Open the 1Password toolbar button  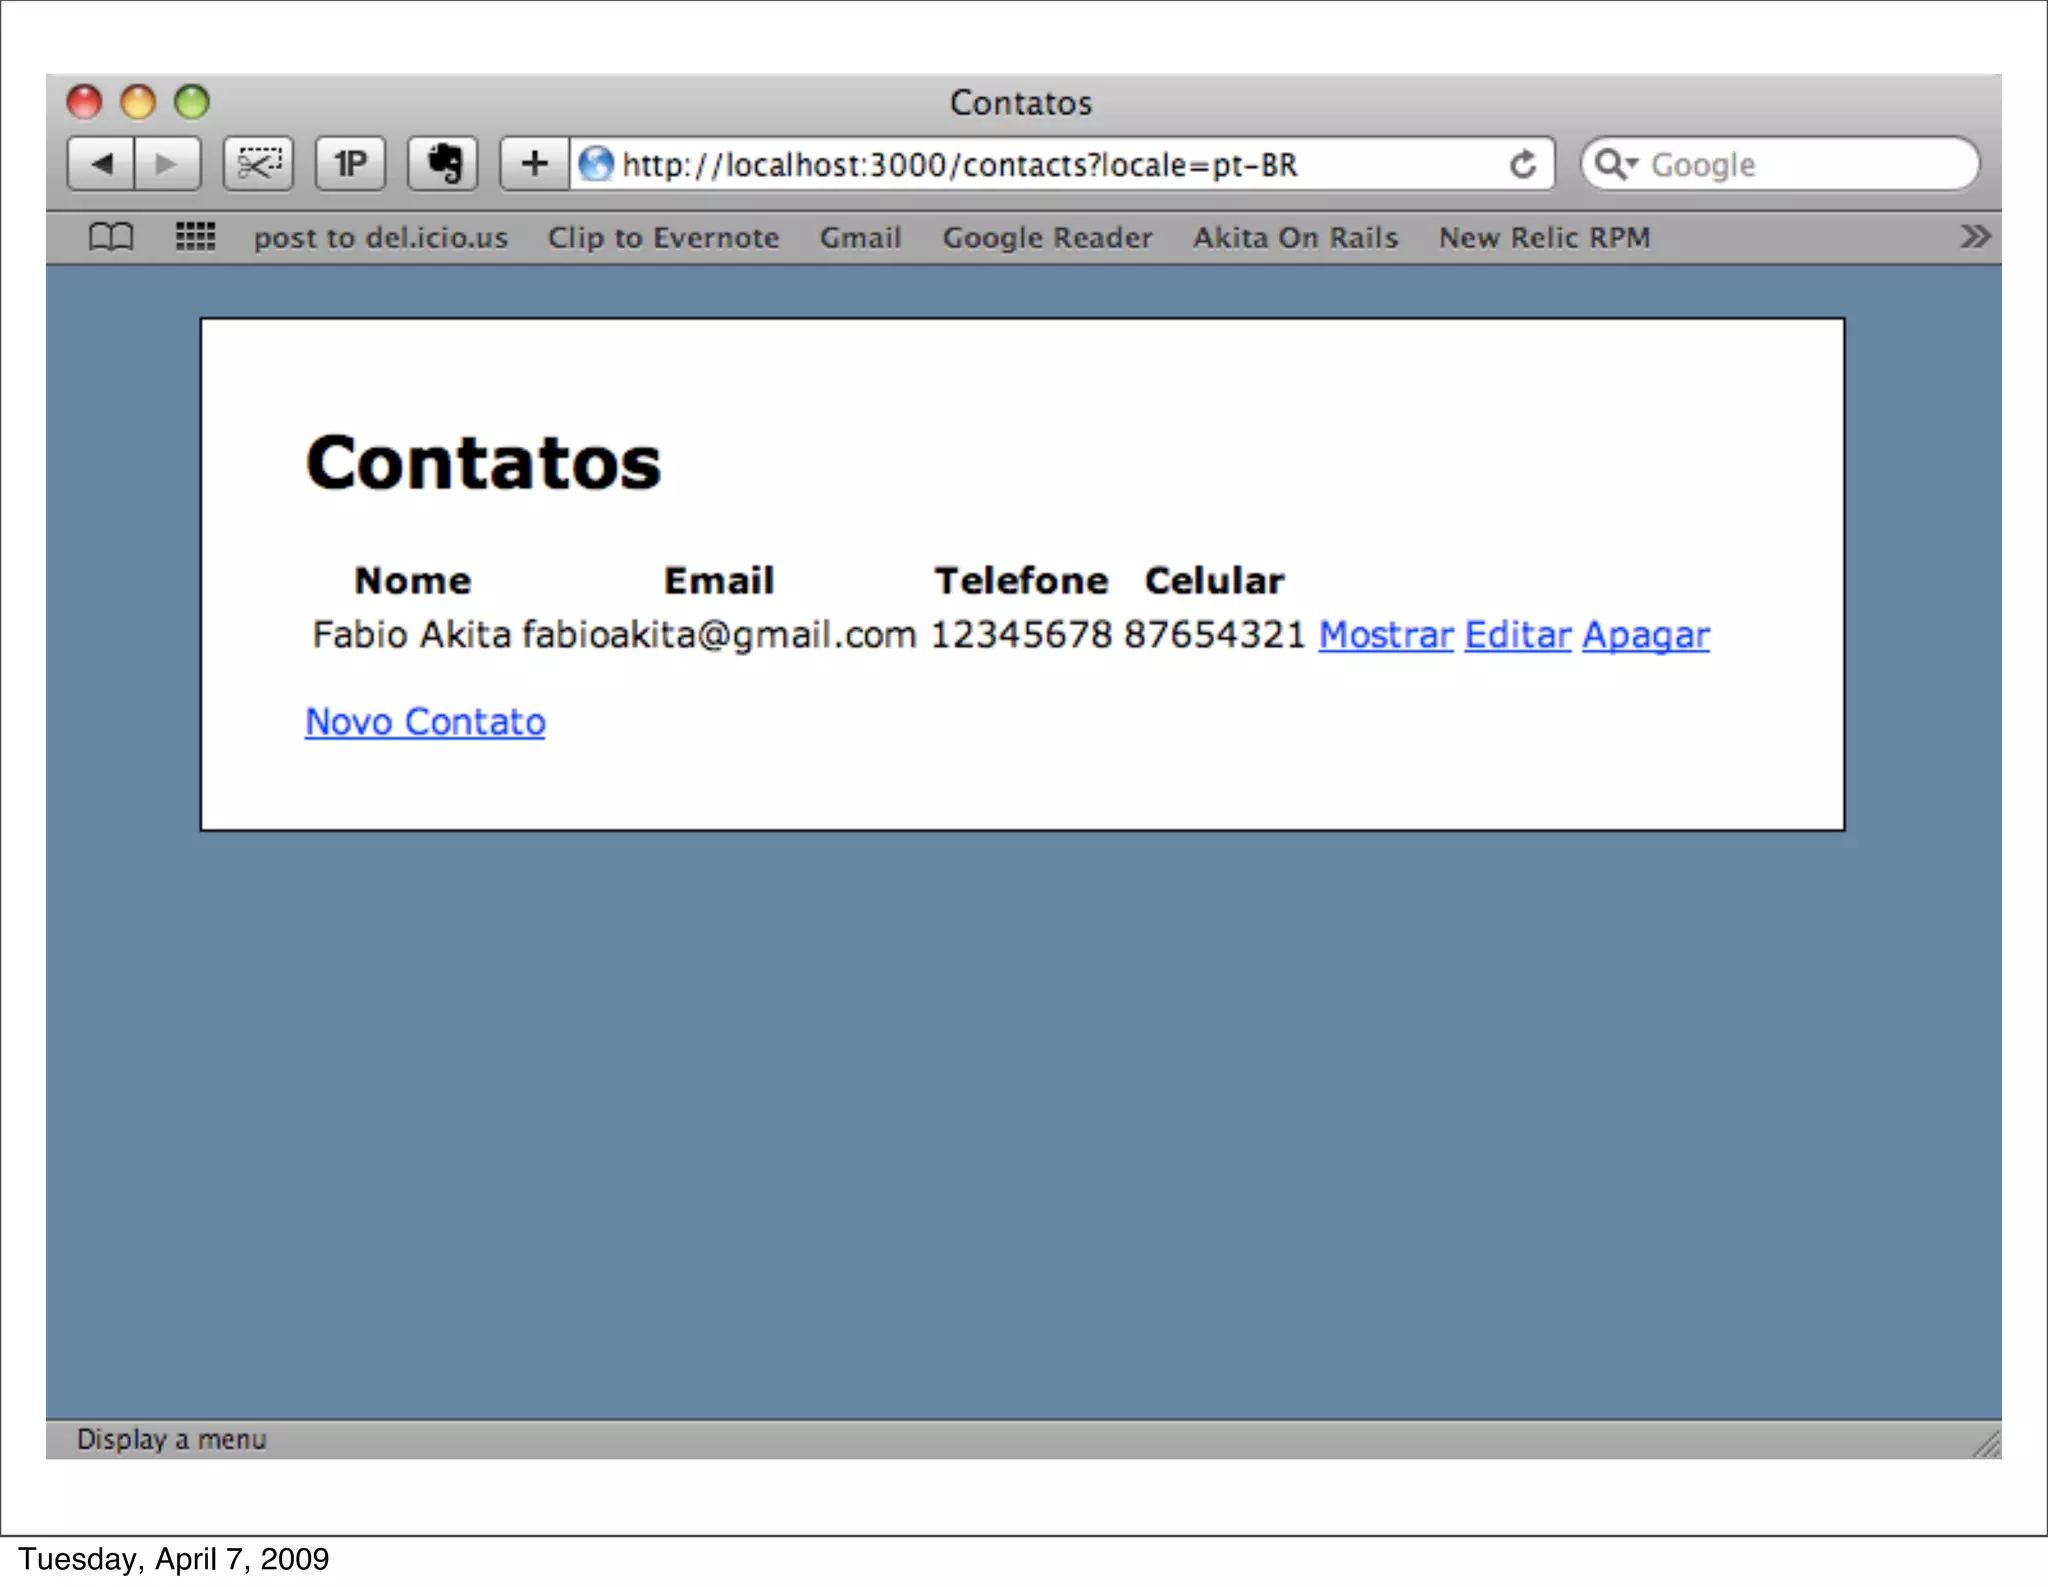350,163
